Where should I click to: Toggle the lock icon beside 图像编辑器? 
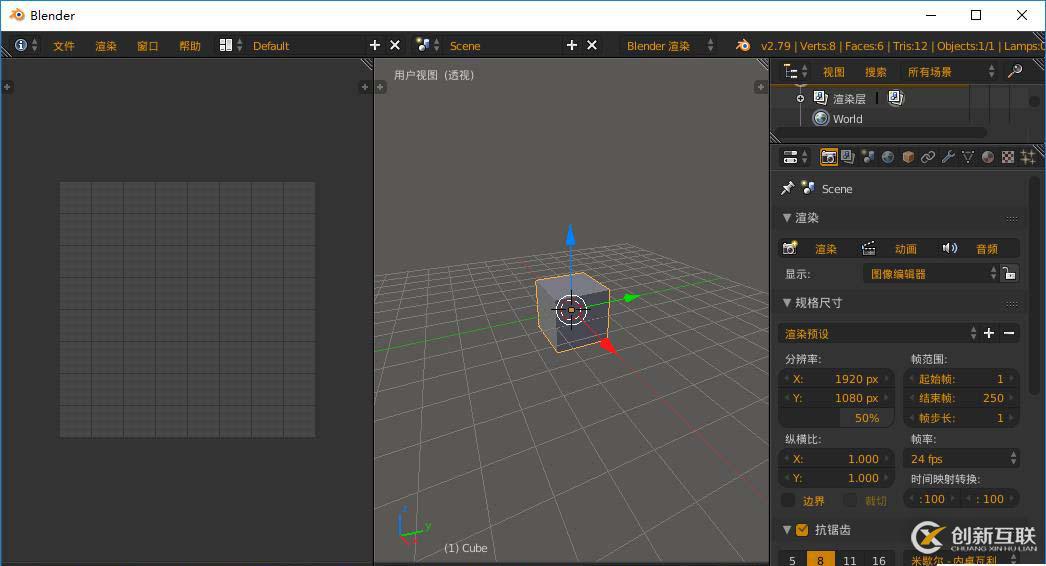tap(1010, 273)
